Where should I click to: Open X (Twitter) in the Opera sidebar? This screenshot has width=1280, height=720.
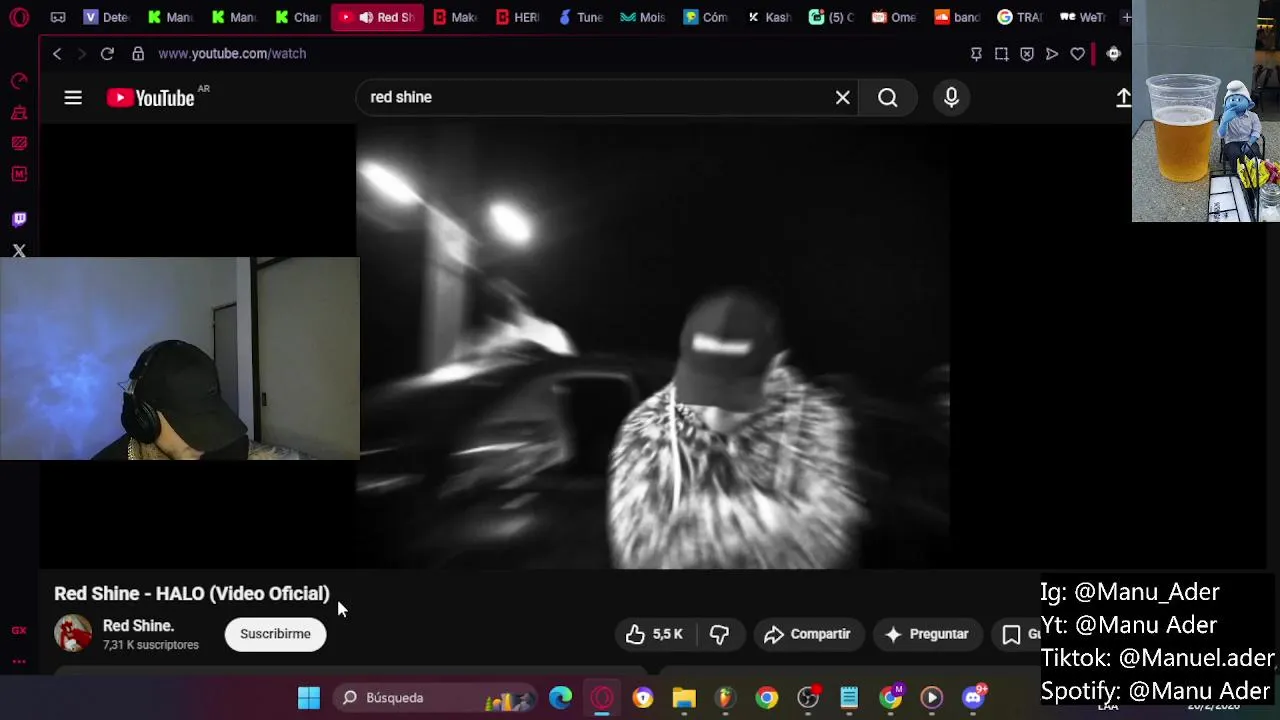tap(19, 250)
